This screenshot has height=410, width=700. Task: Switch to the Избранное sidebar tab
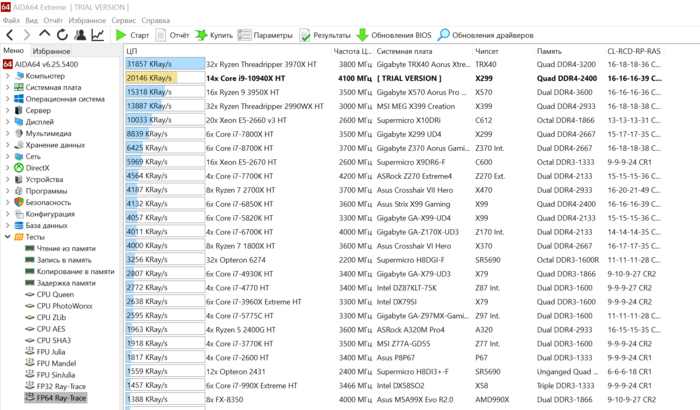51,51
